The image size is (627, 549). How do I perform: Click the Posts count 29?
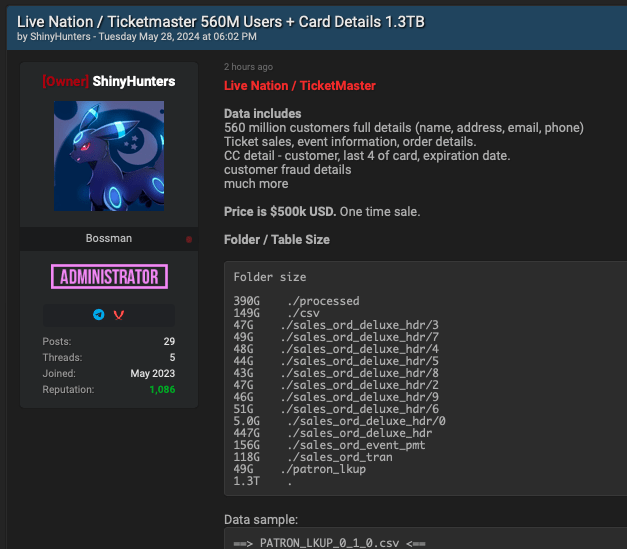click(x=169, y=341)
